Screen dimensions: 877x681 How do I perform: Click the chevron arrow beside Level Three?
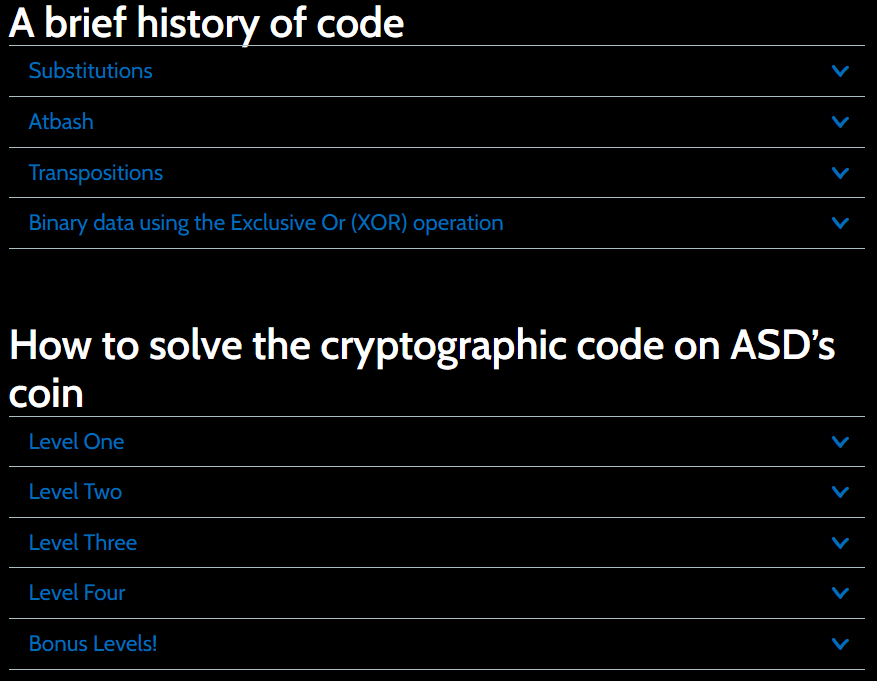[x=840, y=543]
